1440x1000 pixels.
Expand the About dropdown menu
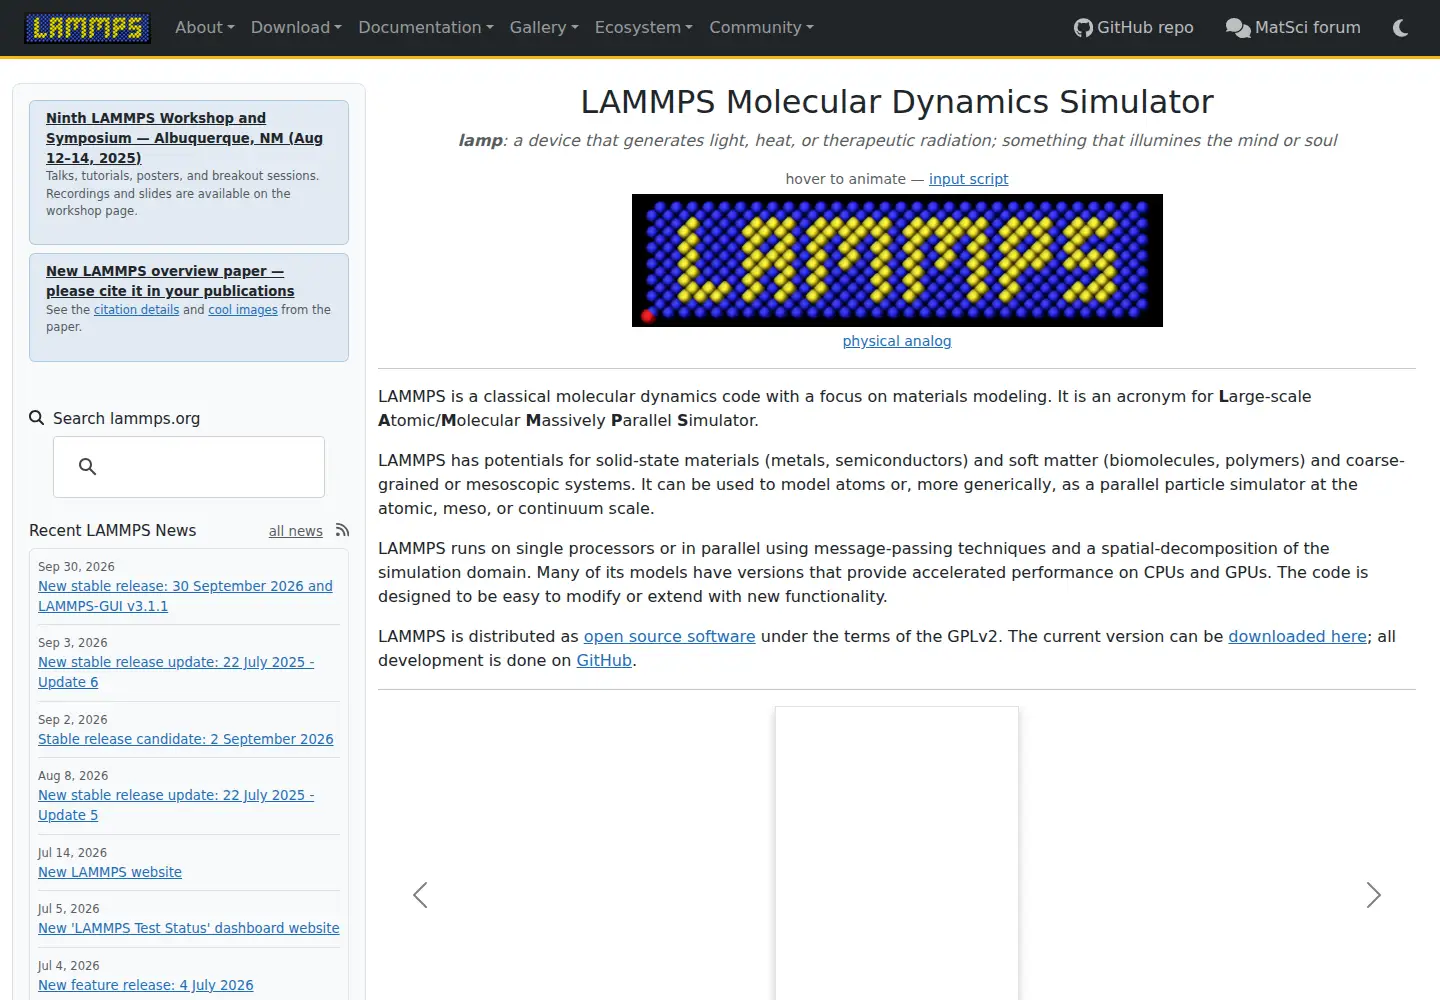click(x=205, y=28)
